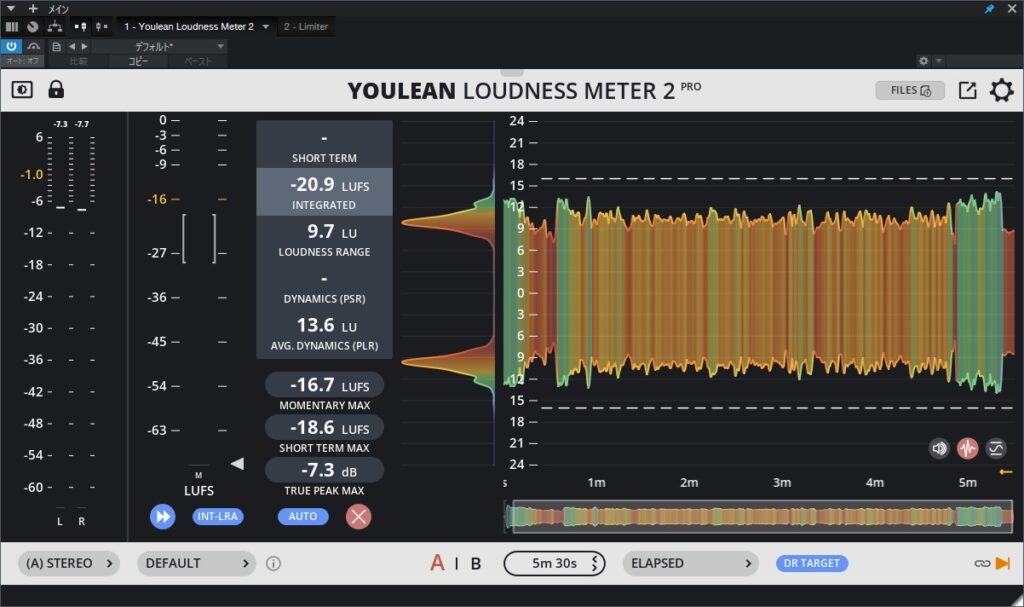
Task: Open the plugin selector dropdown arrow
Action: pos(266,27)
